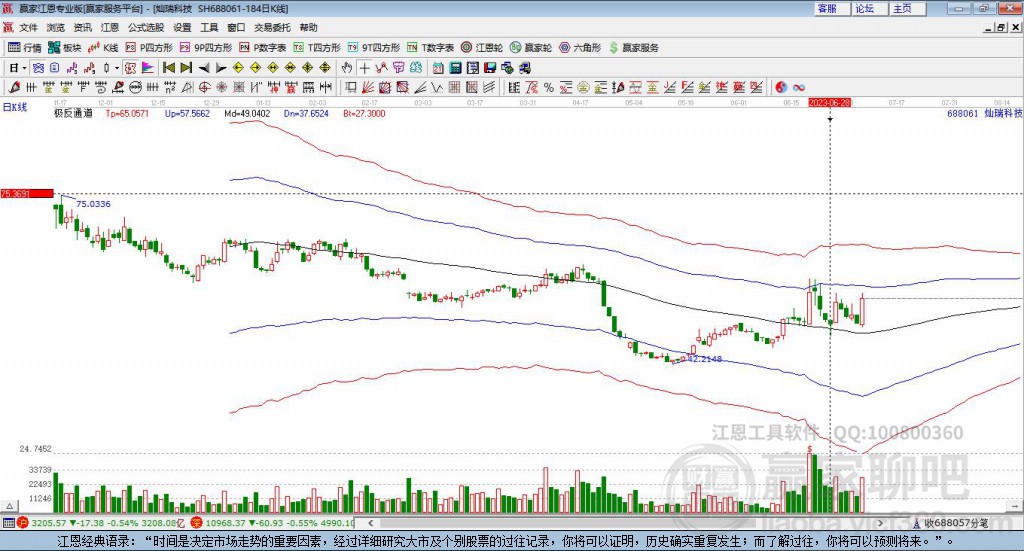Viewport: 1024px width, 551px height.
Task: Select the Gann fan lines tool
Action: (x=367, y=87)
